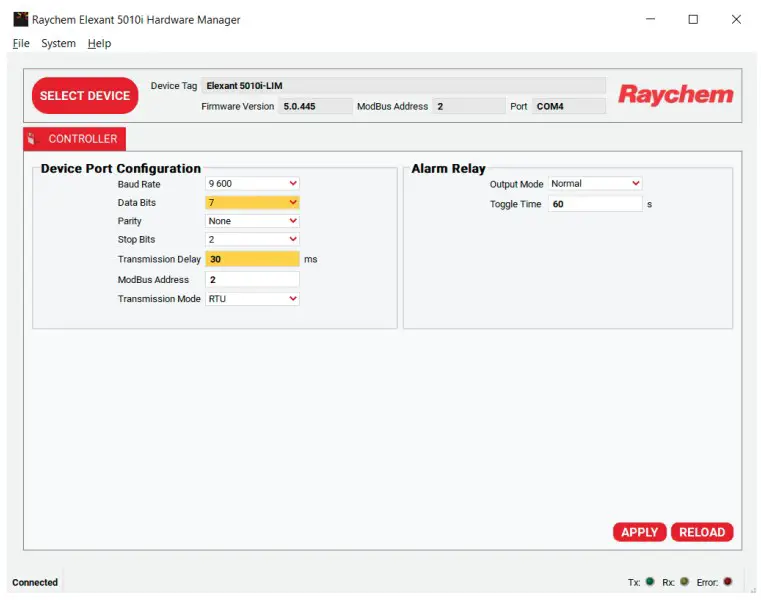
Task: Expand the Output Mode dropdown
Action: 595,184
